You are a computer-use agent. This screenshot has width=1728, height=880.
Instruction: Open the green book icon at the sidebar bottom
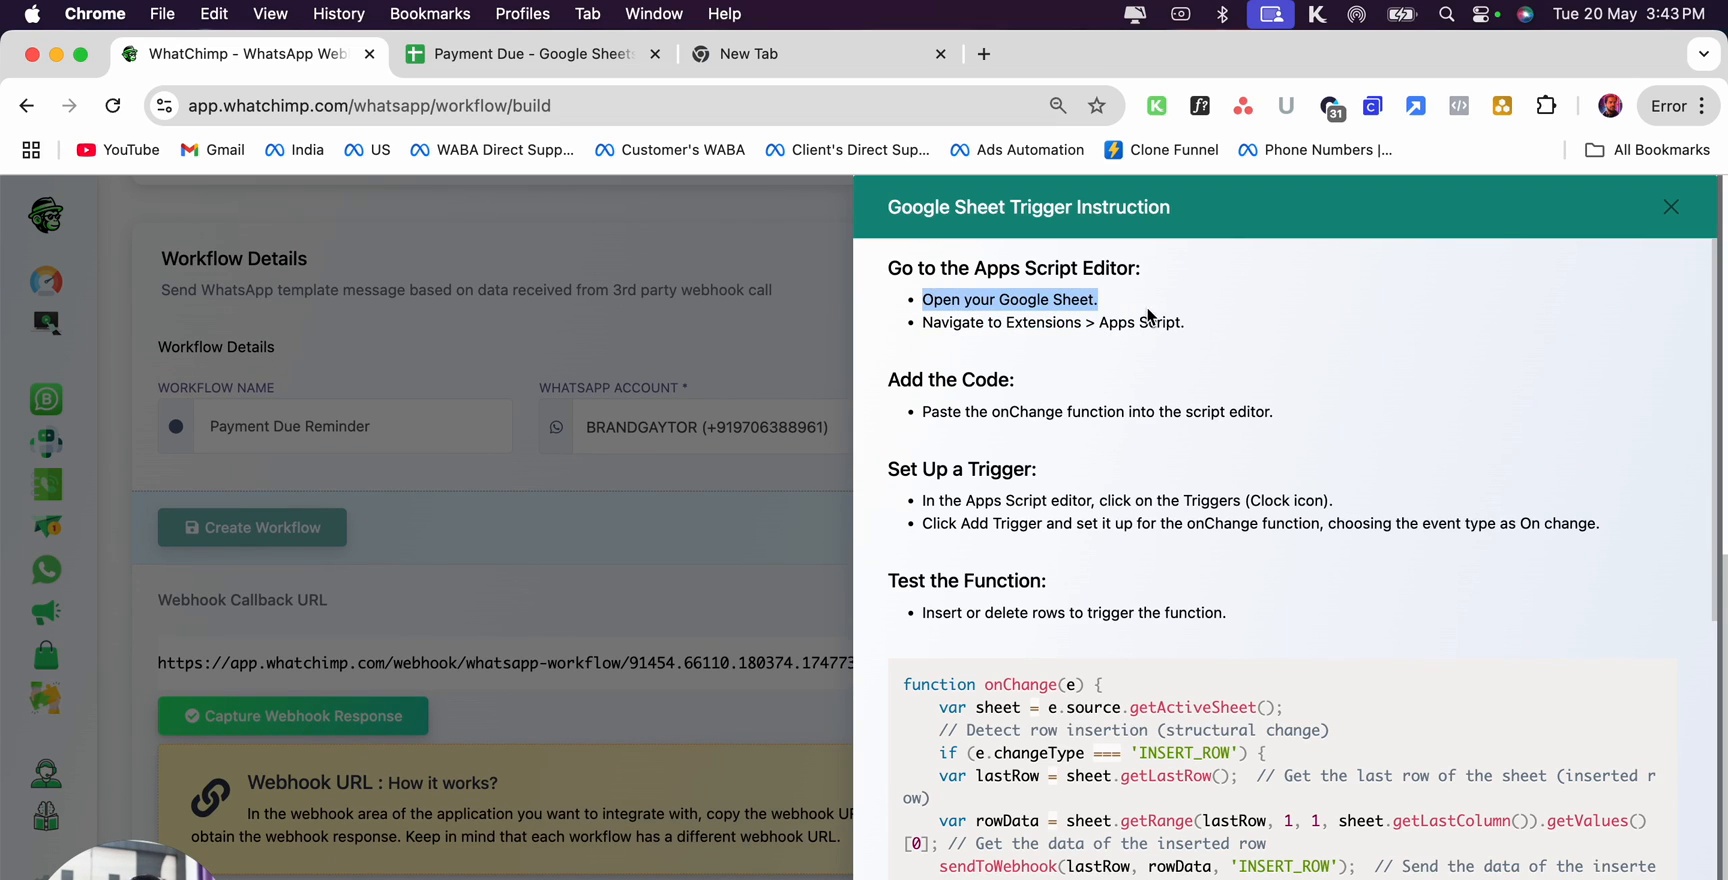pos(46,816)
